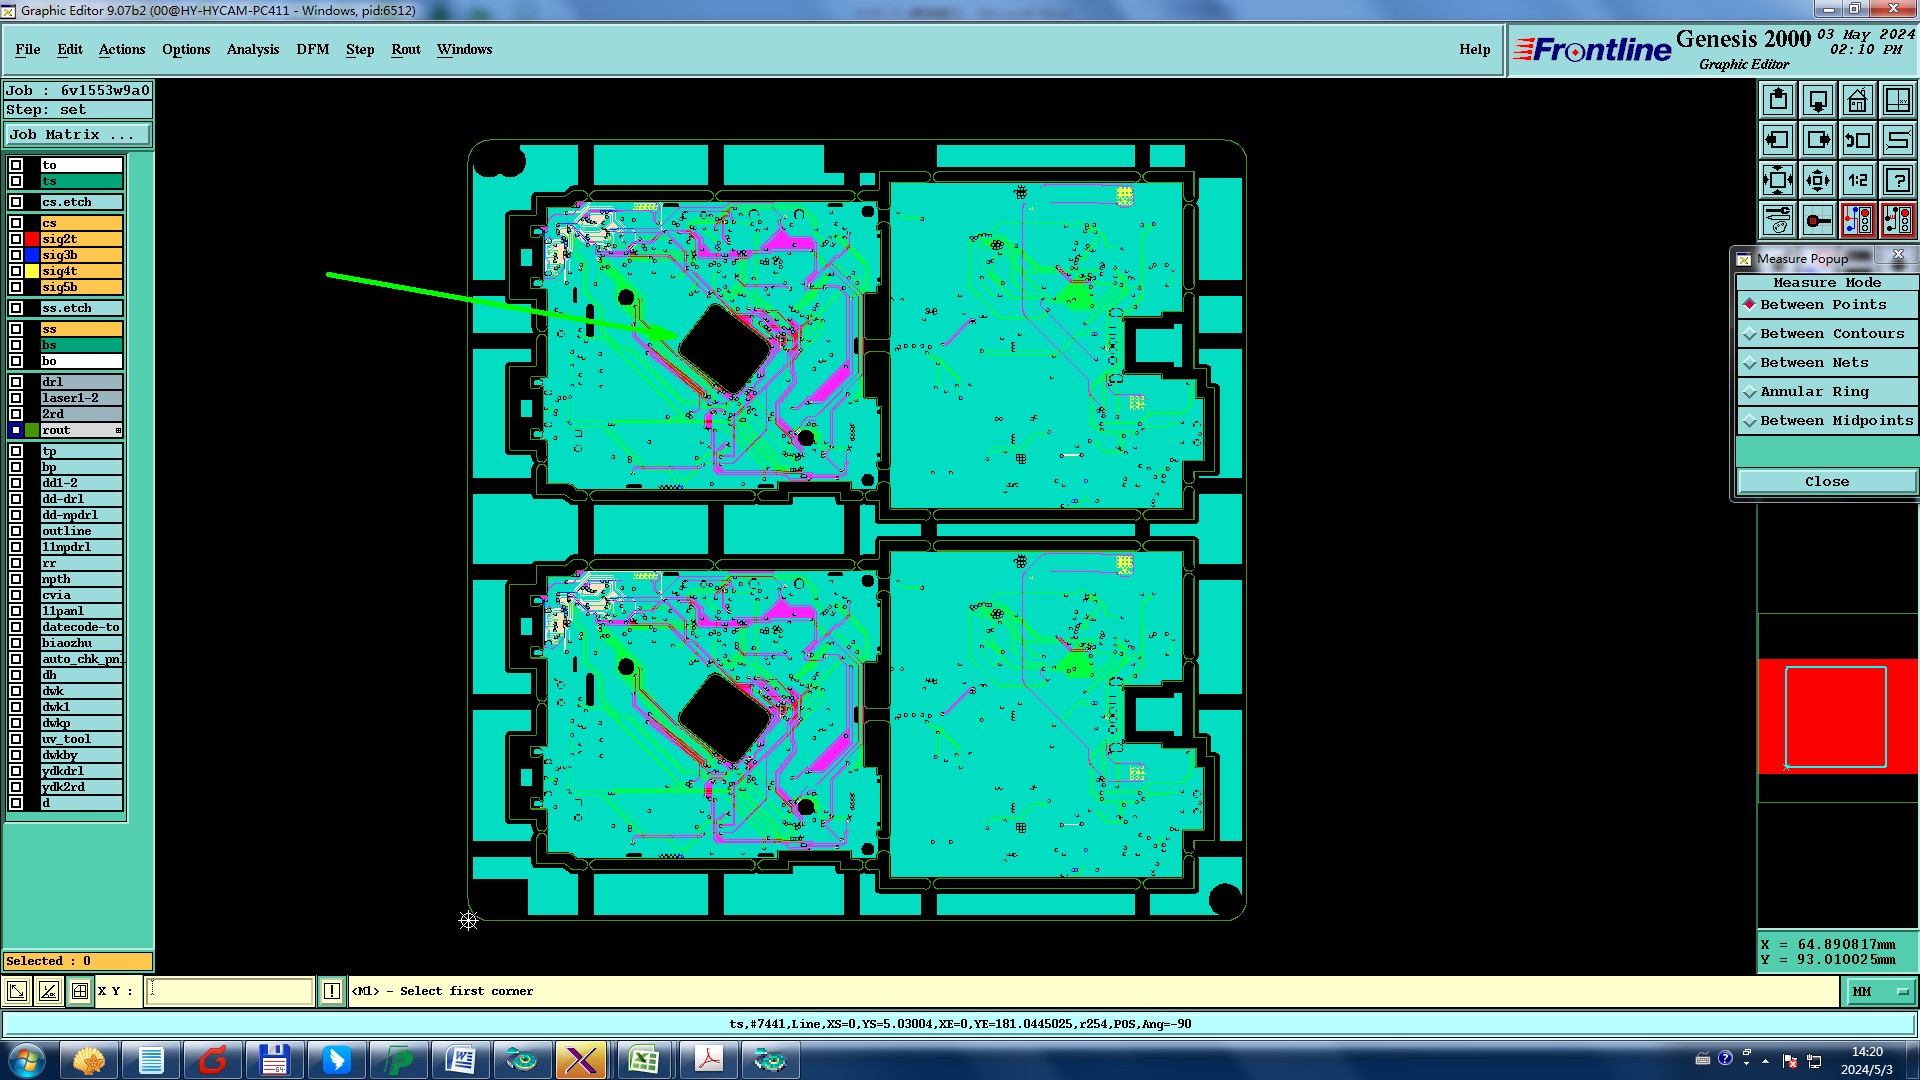The image size is (1920, 1080).
Task: Open the DFM menu
Action: (x=312, y=49)
